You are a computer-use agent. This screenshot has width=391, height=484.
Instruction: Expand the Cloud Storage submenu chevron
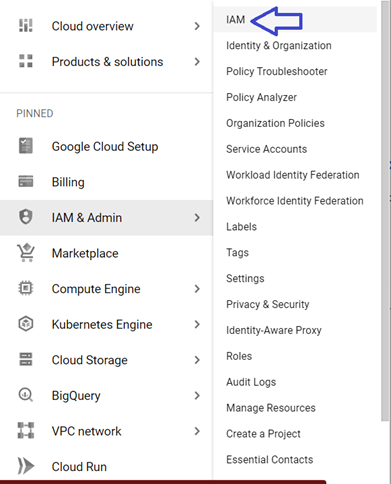(x=197, y=360)
